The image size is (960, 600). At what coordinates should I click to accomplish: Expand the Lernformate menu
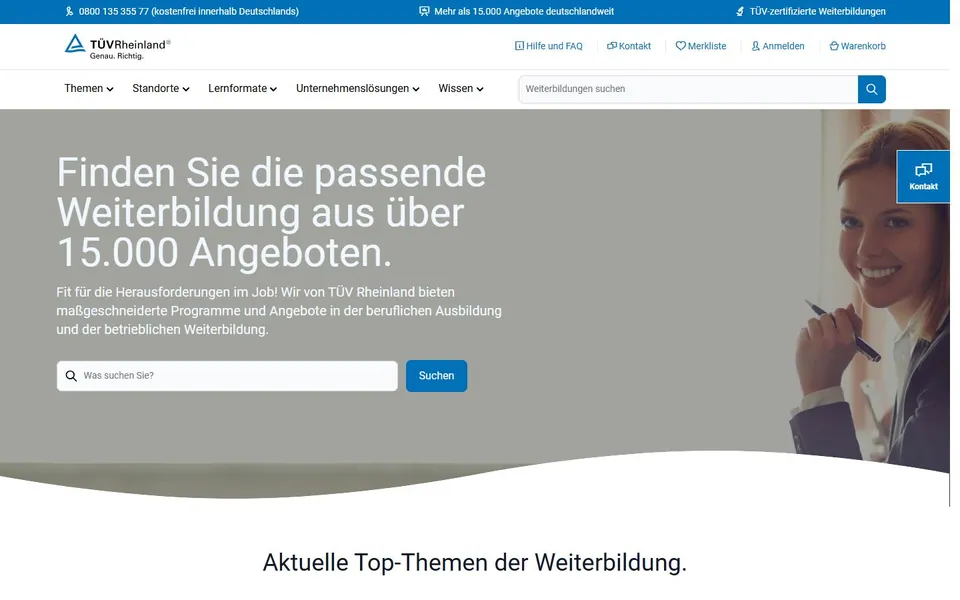[x=242, y=89]
